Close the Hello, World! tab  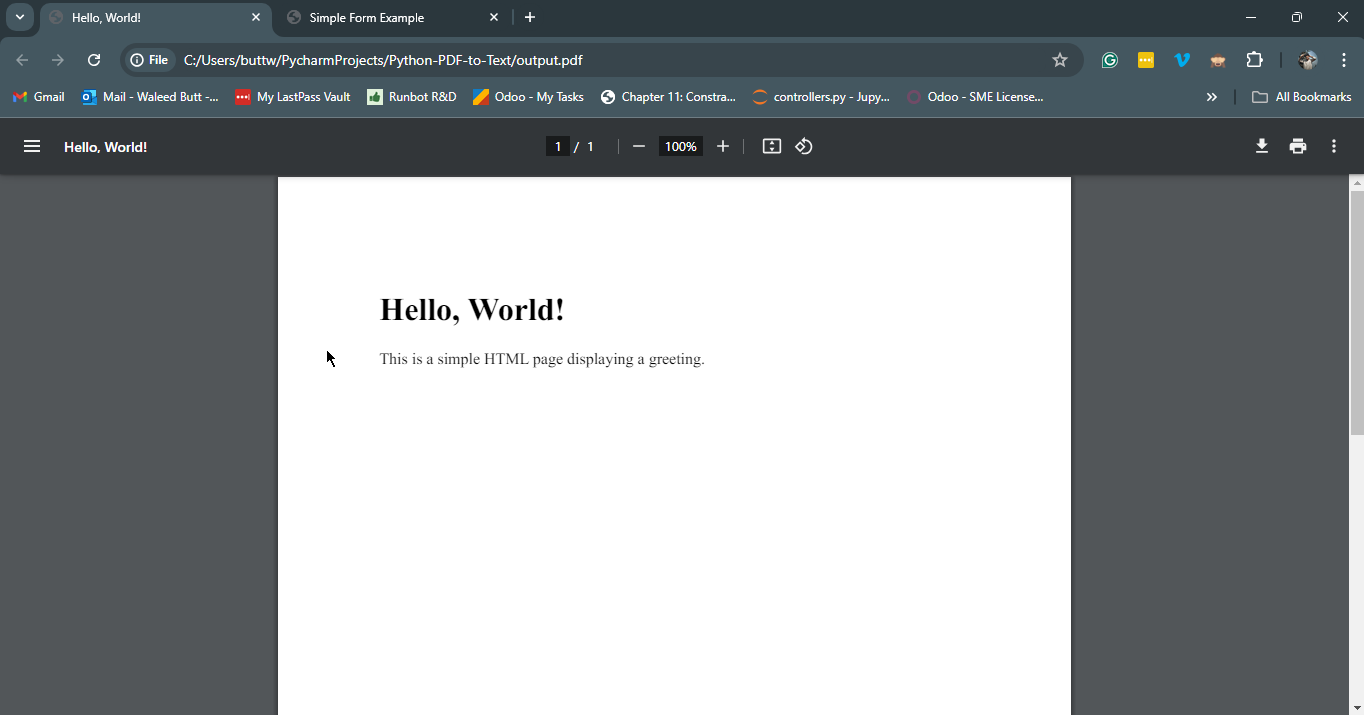click(256, 18)
